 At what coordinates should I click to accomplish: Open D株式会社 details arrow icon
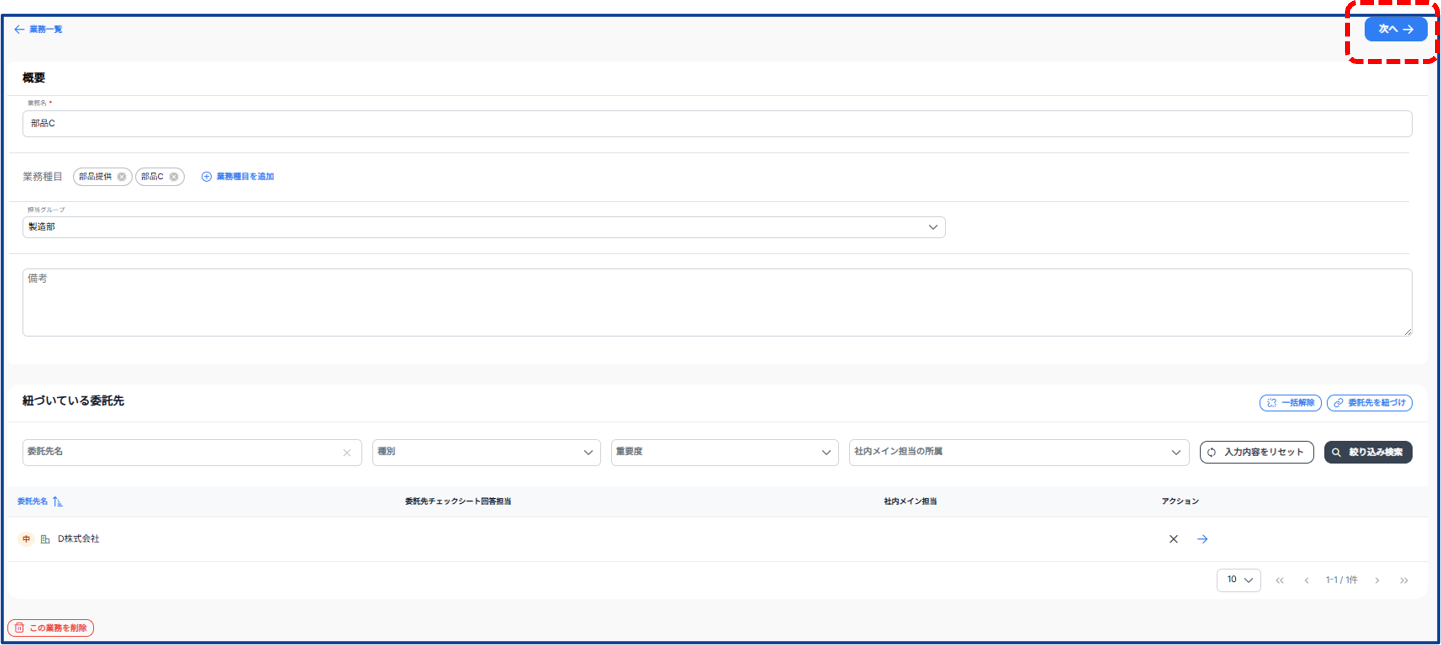pyautogui.click(x=1203, y=539)
